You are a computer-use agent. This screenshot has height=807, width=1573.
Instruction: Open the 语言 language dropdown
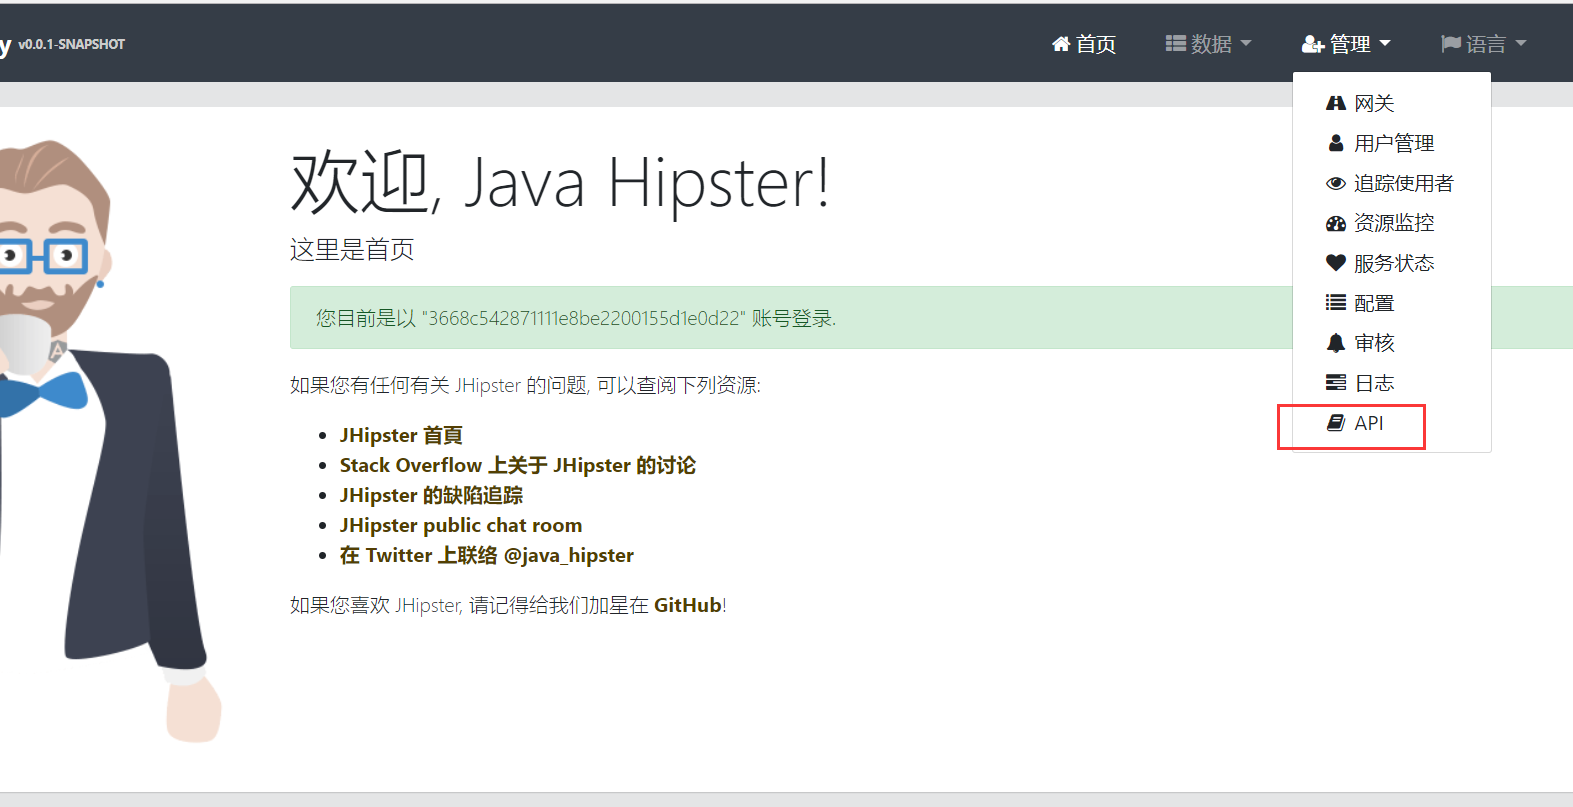[x=1483, y=44]
